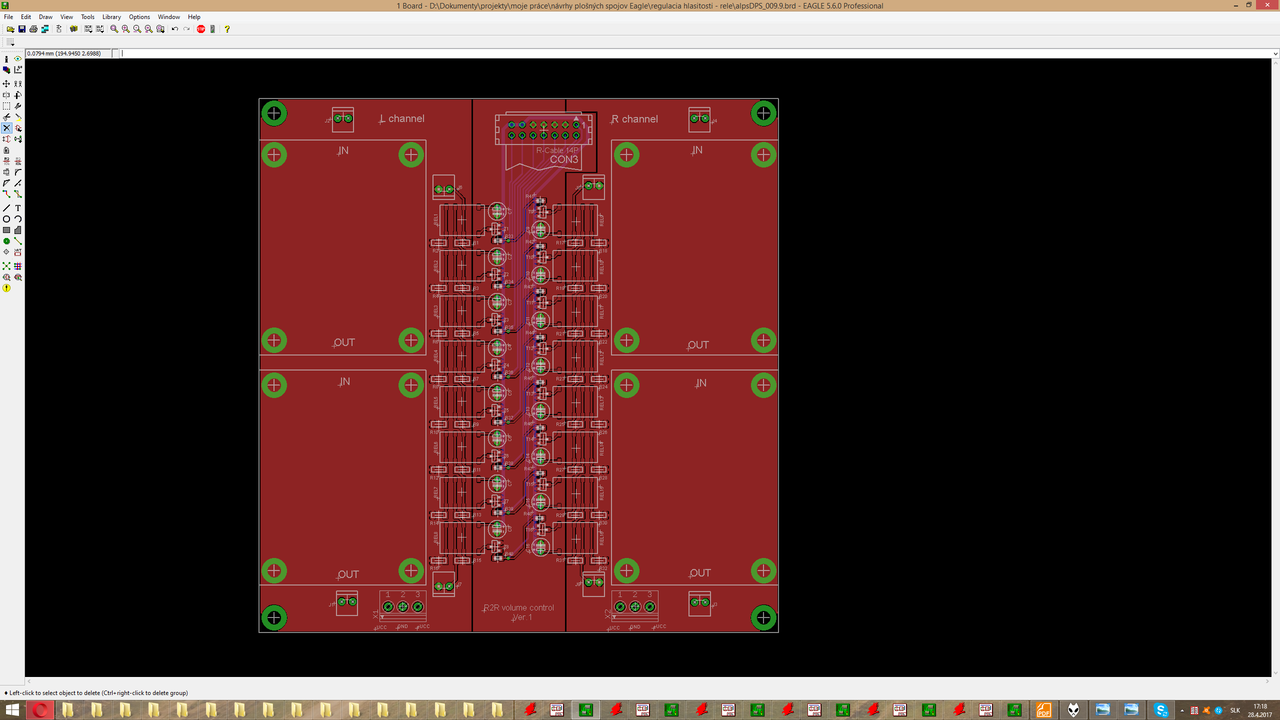The width and height of the screenshot is (1280, 720).
Task: Open Skype from the Windows taskbar
Action: tap(1162, 710)
